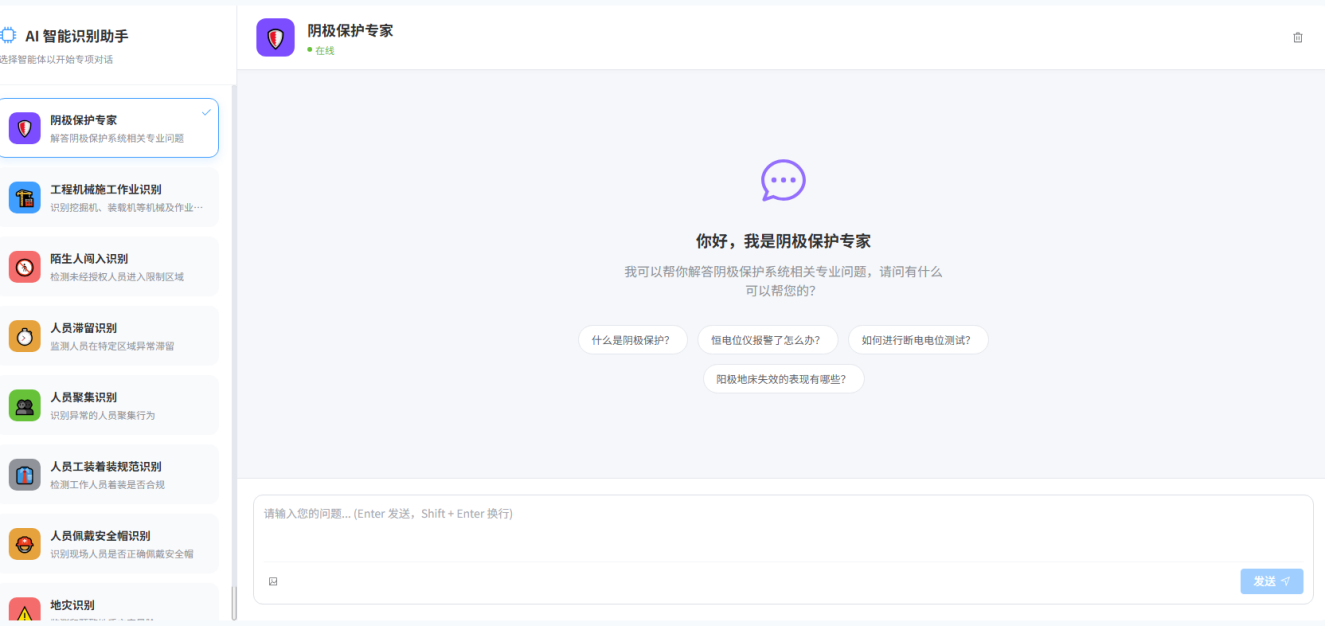The width and height of the screenshot is (1325, 626).
Task: Click the AI chip logo icon
Action: point(8,35)
